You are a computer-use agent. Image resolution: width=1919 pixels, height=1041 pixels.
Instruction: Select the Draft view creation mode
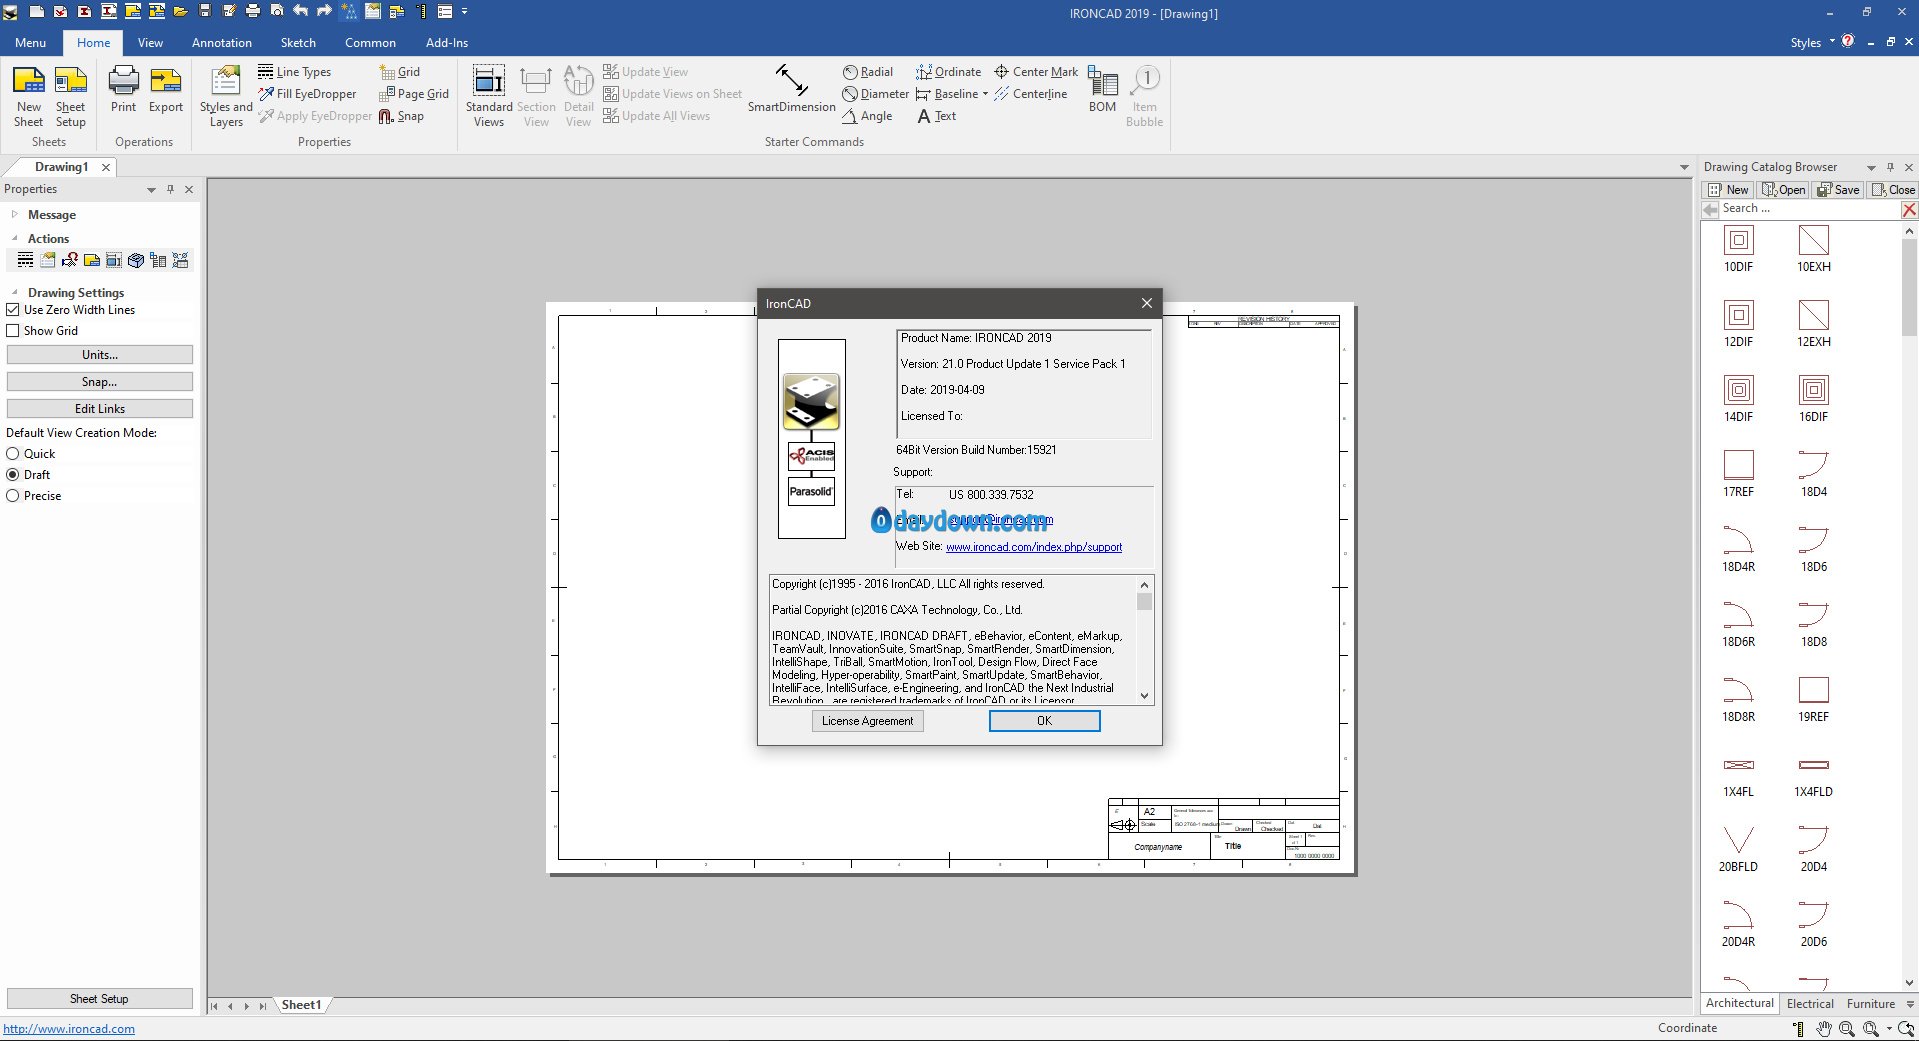[13, 475]
